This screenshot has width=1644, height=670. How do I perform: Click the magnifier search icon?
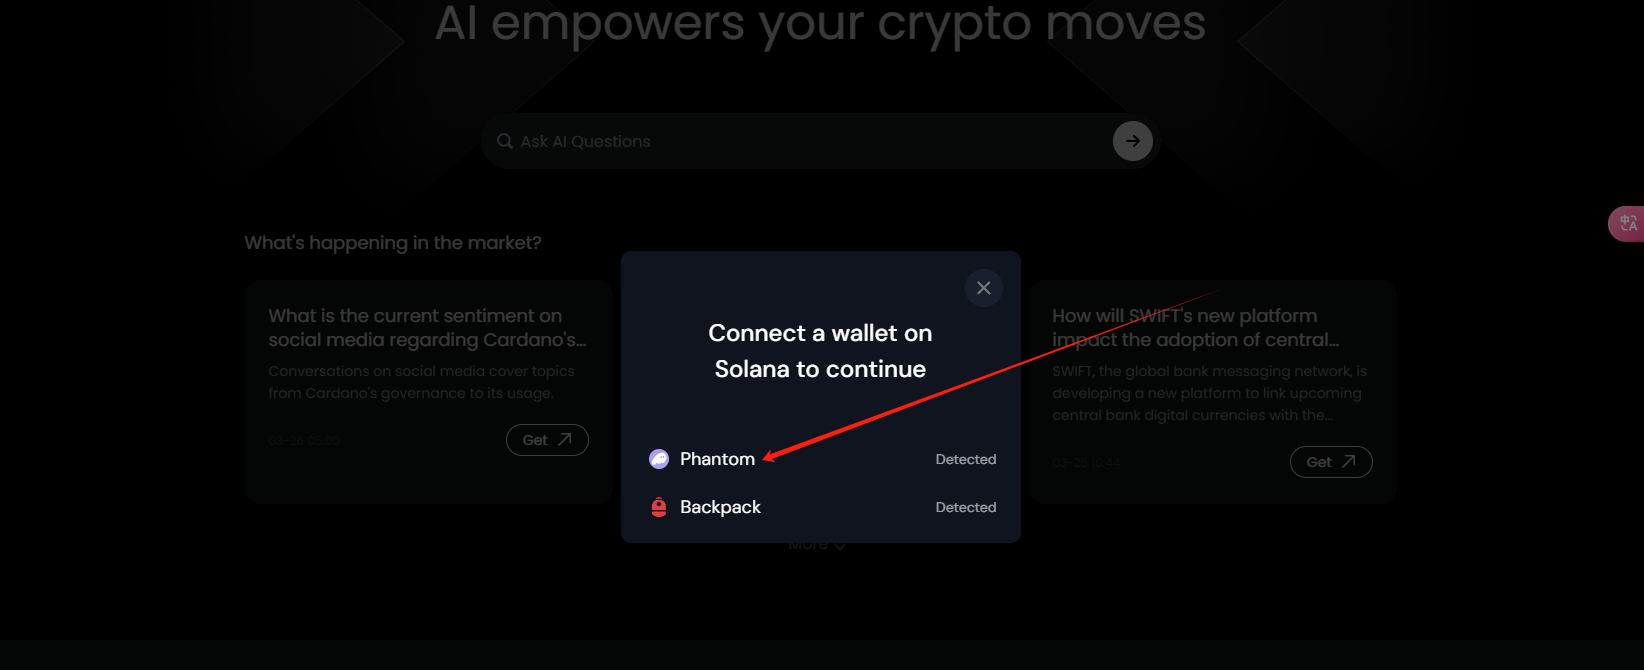click(x=505, y=141)
